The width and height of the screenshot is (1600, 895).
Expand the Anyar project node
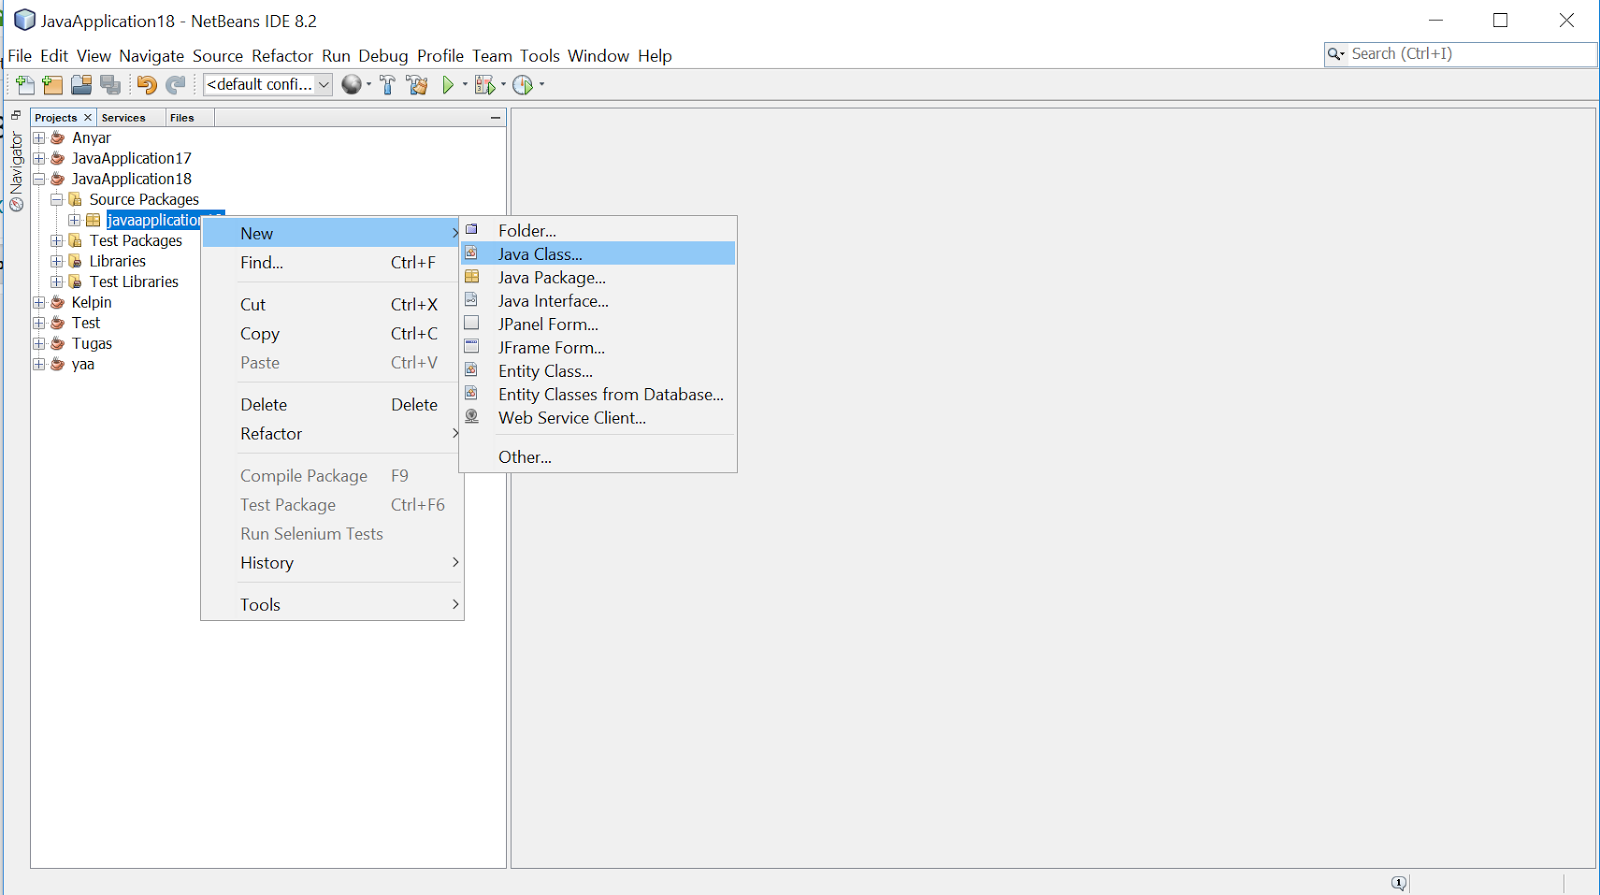pyautogui.click(x=39, y=138)
